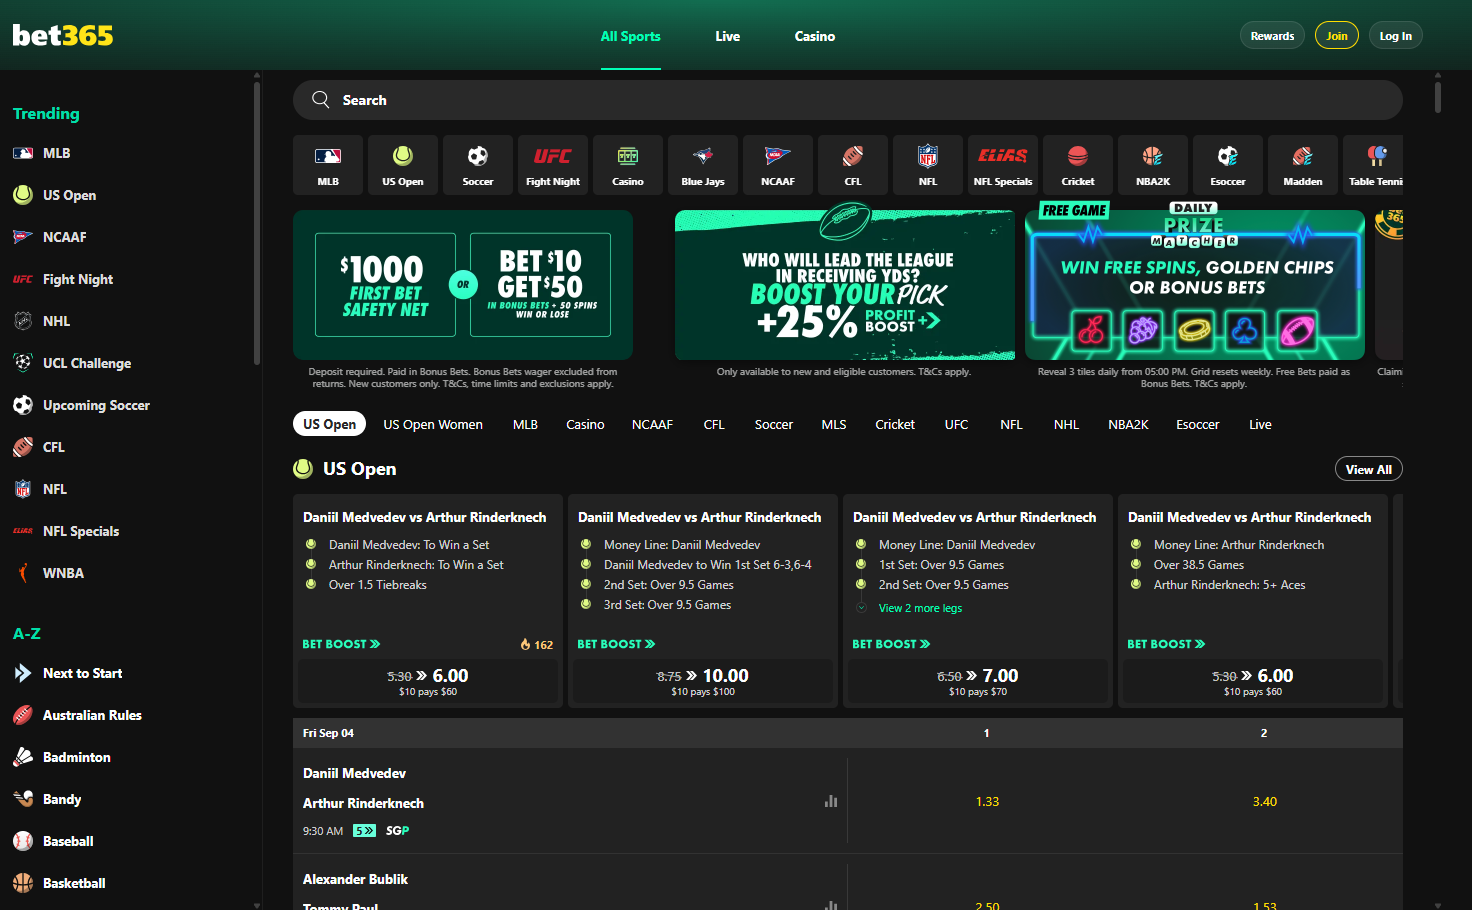
Task: Click the Rewards button
Action: pyautogui.click(x=1272, y=36)
